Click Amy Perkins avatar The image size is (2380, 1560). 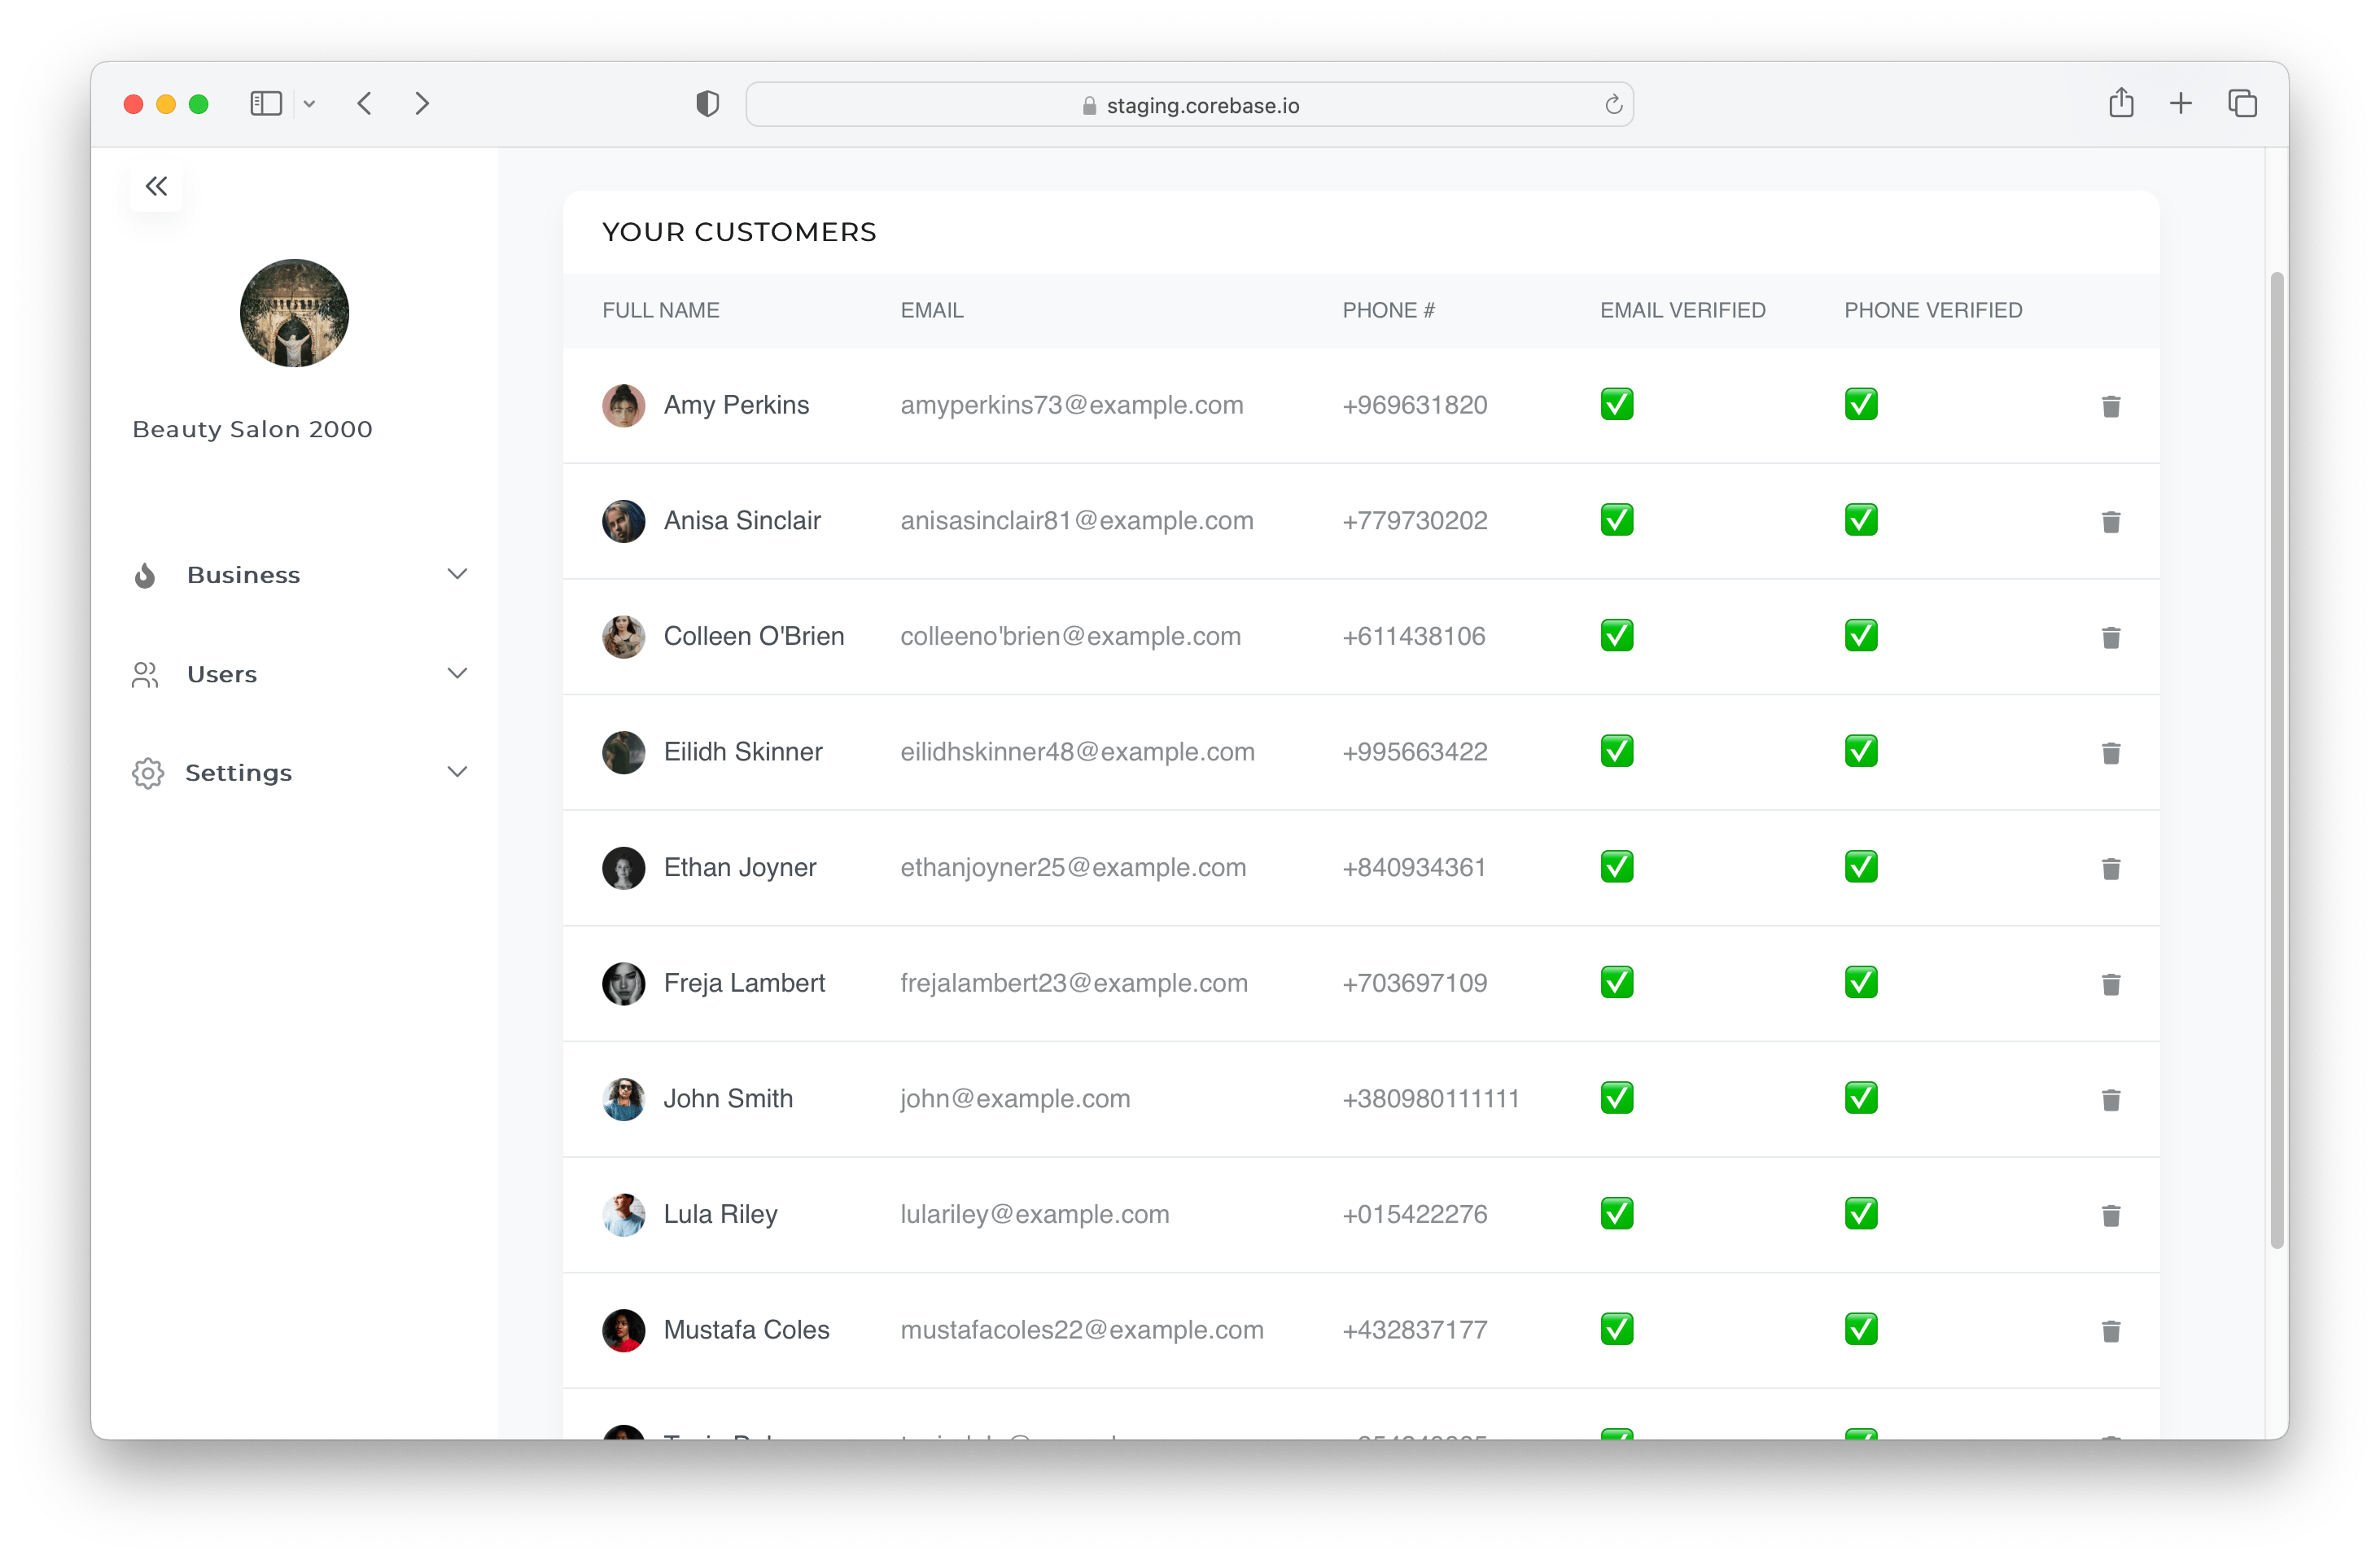(623, 405)
